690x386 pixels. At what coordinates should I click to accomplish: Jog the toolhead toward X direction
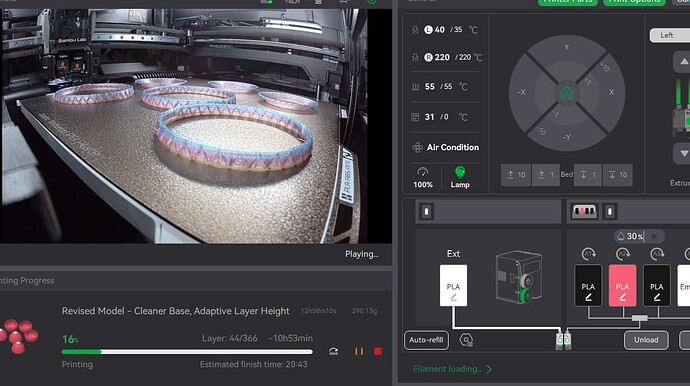pos(611,92)
